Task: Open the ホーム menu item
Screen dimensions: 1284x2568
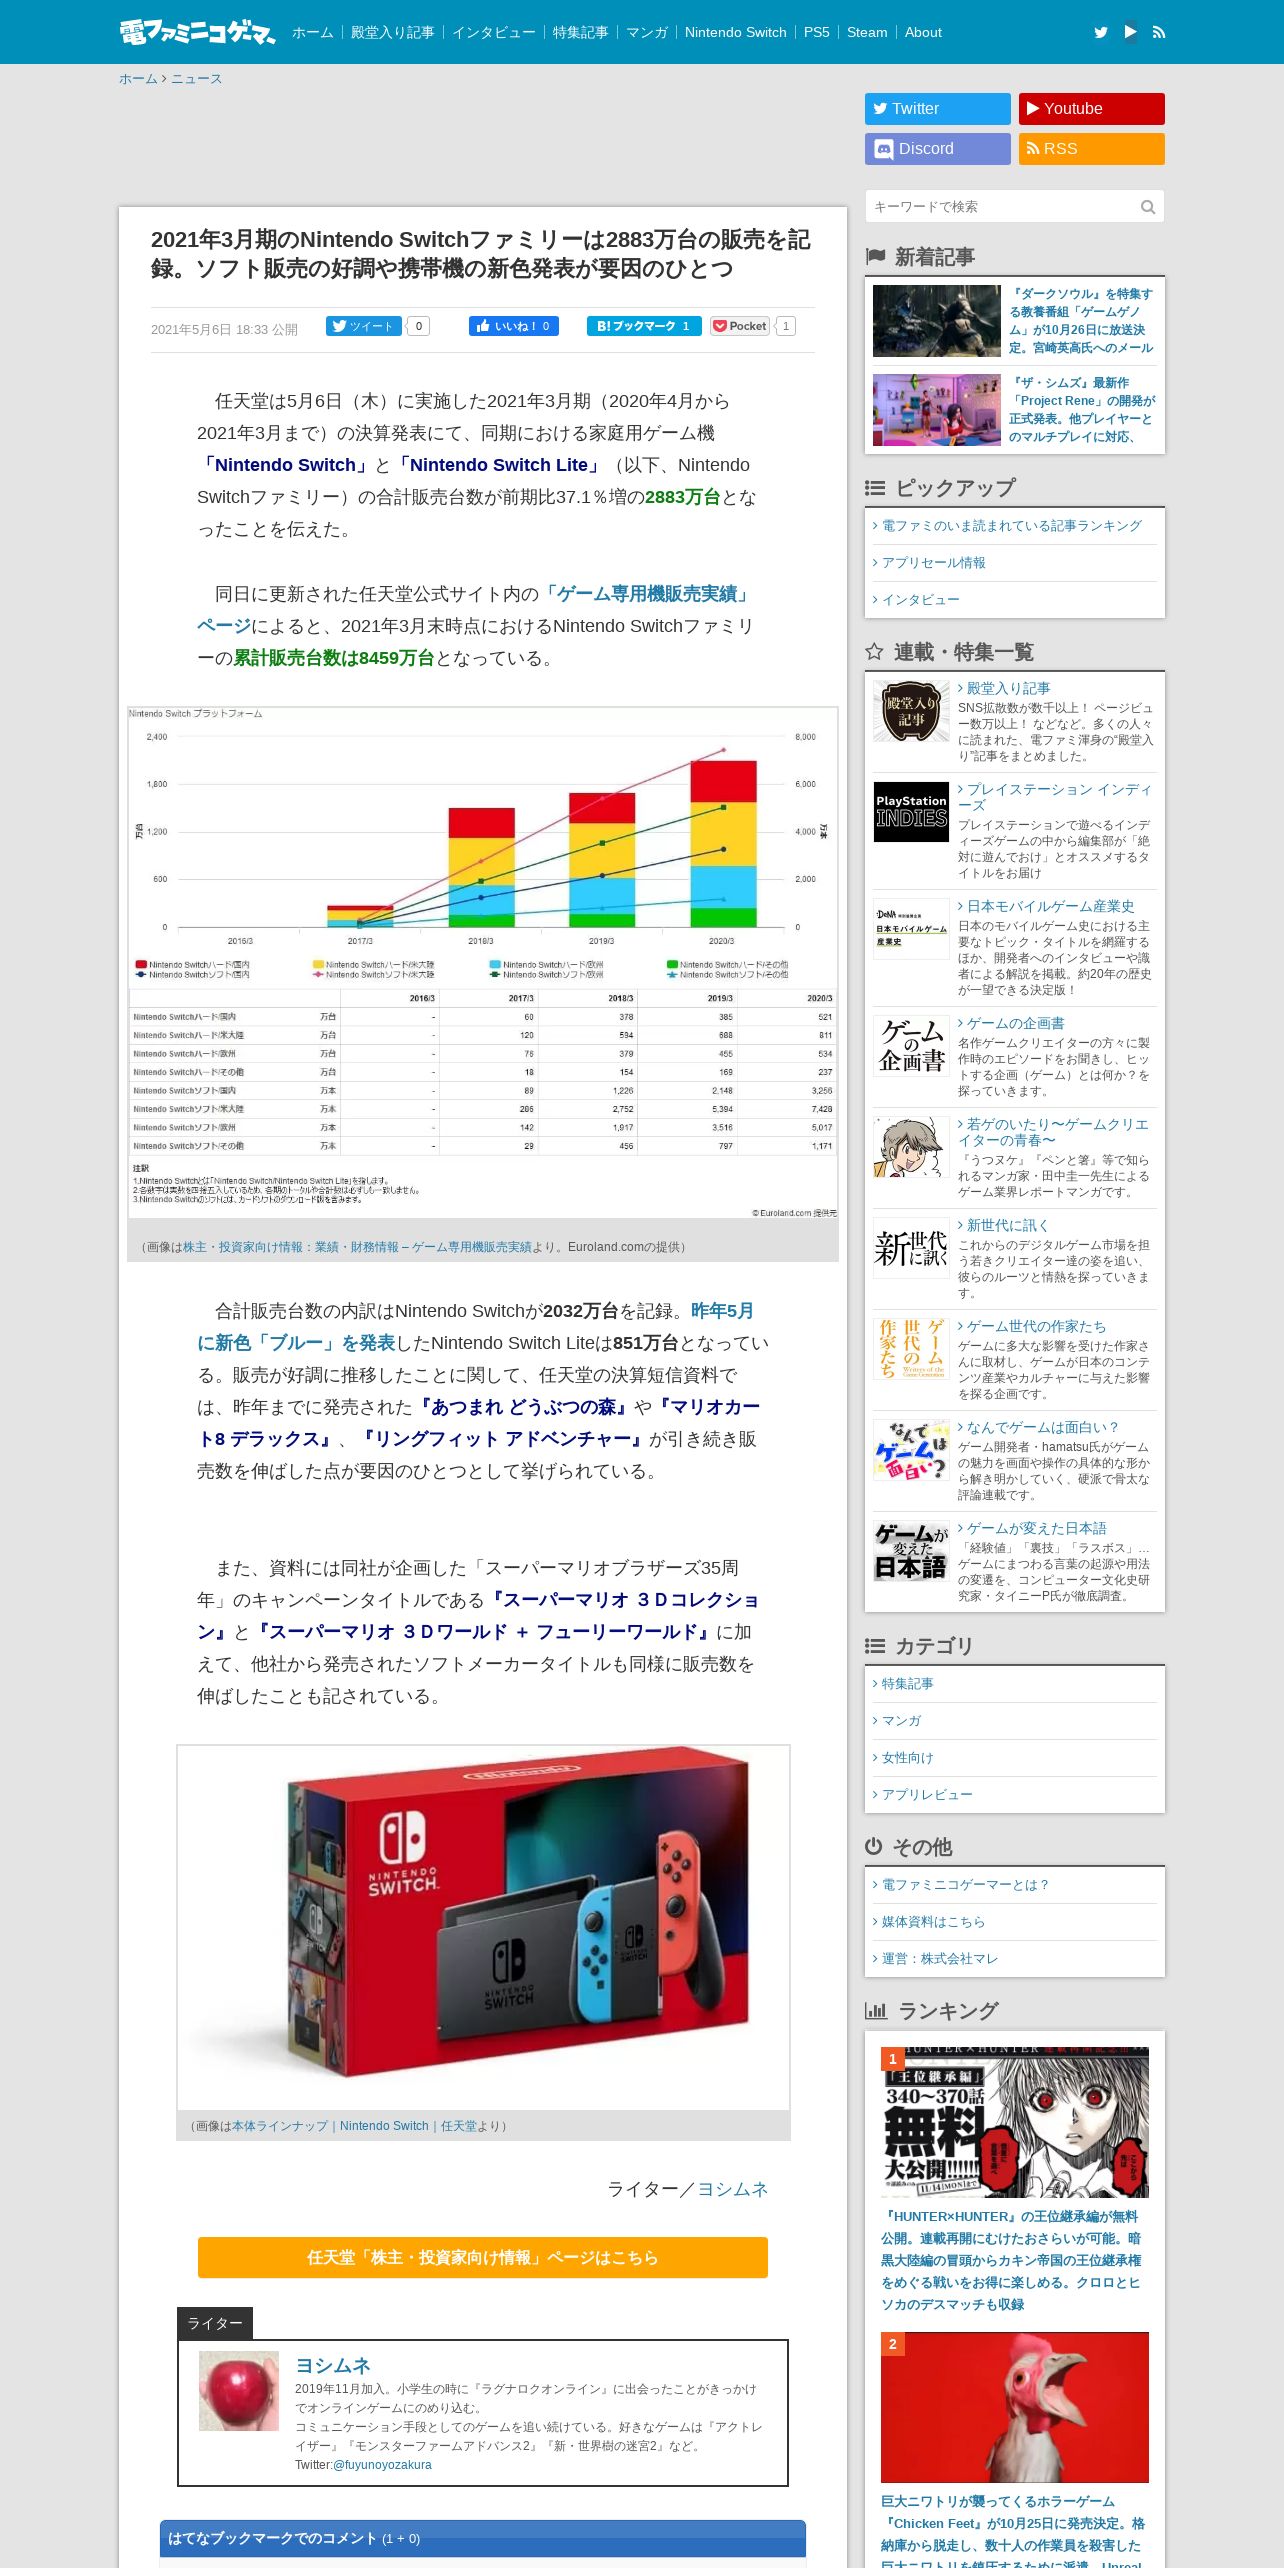Action: click(312, 32)
